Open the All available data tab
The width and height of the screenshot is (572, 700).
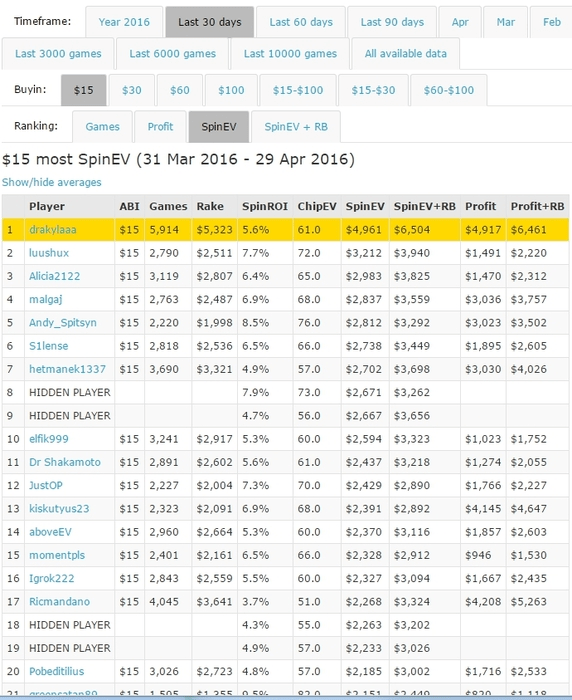(405, 54)
